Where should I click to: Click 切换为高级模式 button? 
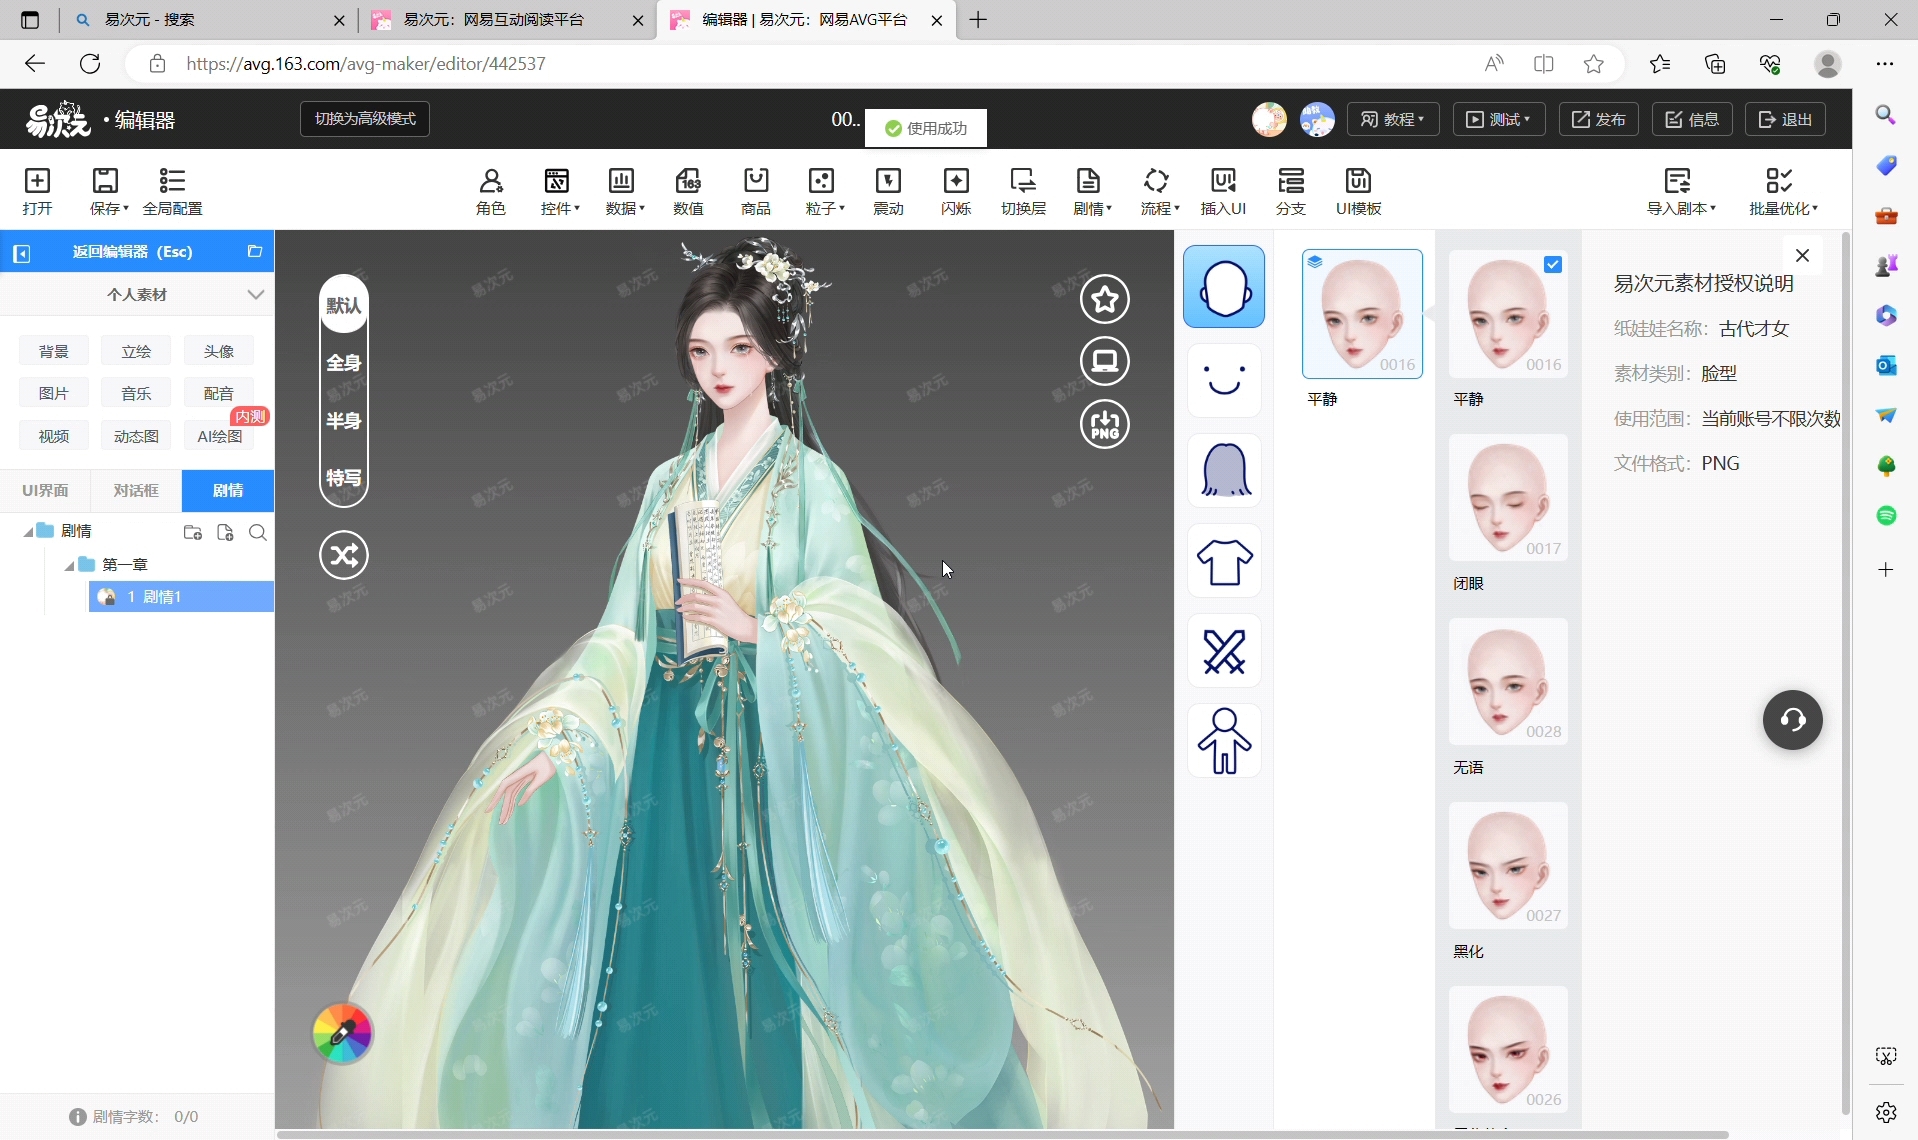[365, 119]
